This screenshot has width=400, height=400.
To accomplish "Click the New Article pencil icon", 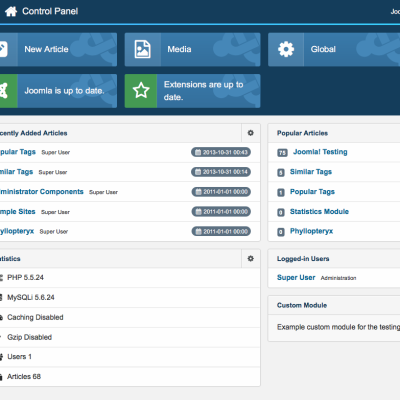I will click(x=3, y=49).
